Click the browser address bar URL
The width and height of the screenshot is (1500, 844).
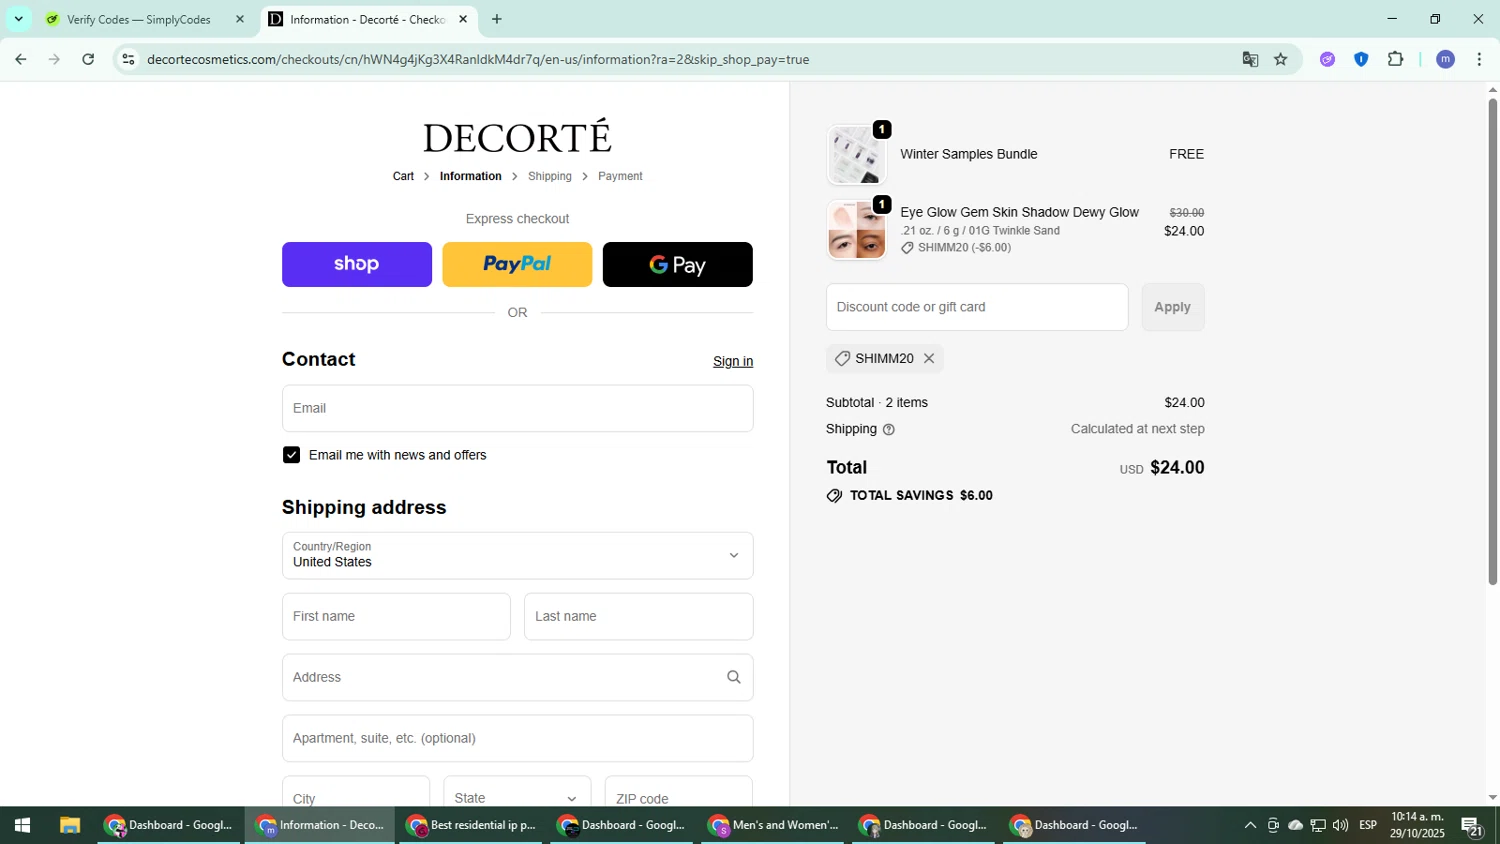click(478, 59)
